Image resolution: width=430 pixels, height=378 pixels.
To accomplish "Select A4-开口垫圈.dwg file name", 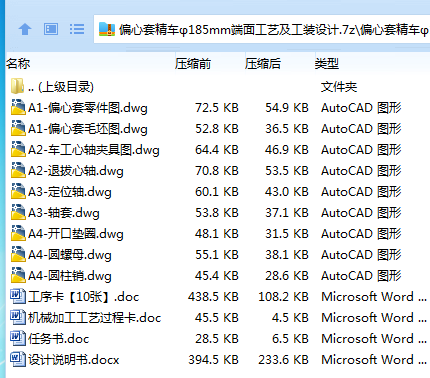I will 76,234.
